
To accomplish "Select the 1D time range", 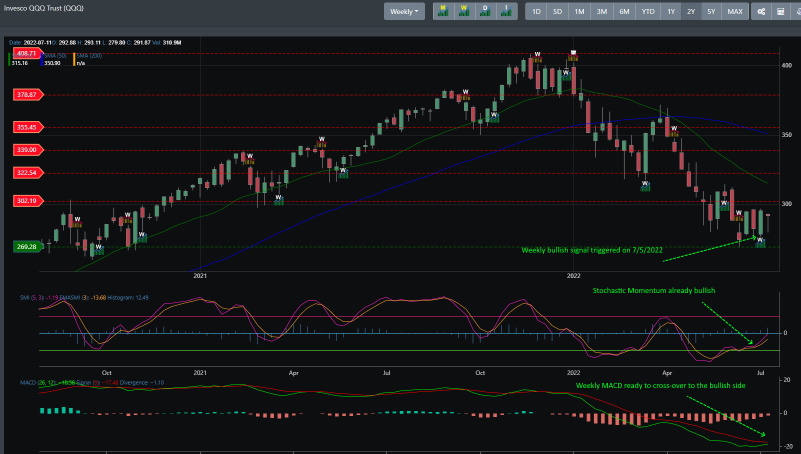I will tap(536, 11).
